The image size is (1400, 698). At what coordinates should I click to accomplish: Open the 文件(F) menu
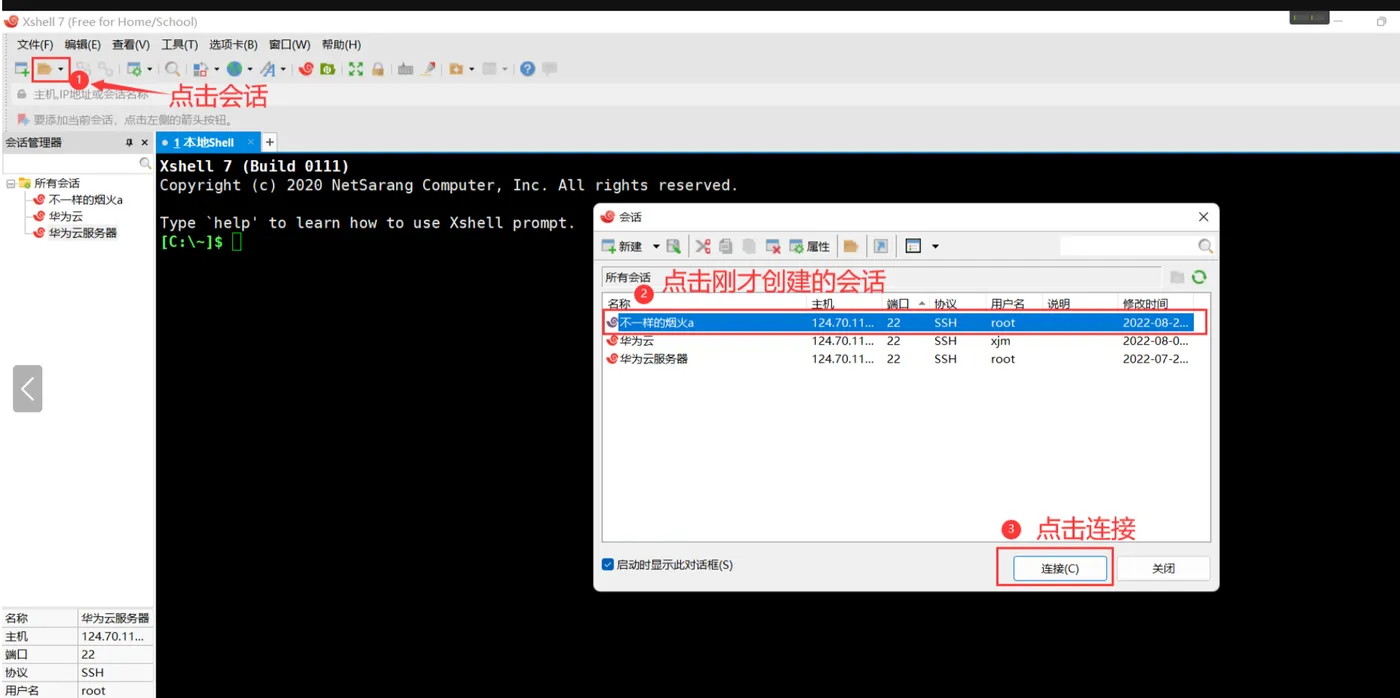(35, 45)
